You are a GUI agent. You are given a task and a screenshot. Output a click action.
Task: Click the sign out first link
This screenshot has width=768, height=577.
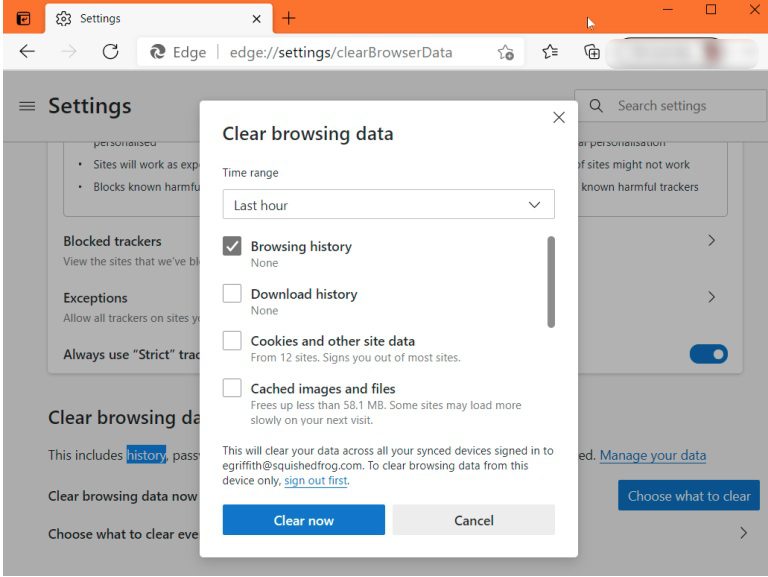(316, 481)
